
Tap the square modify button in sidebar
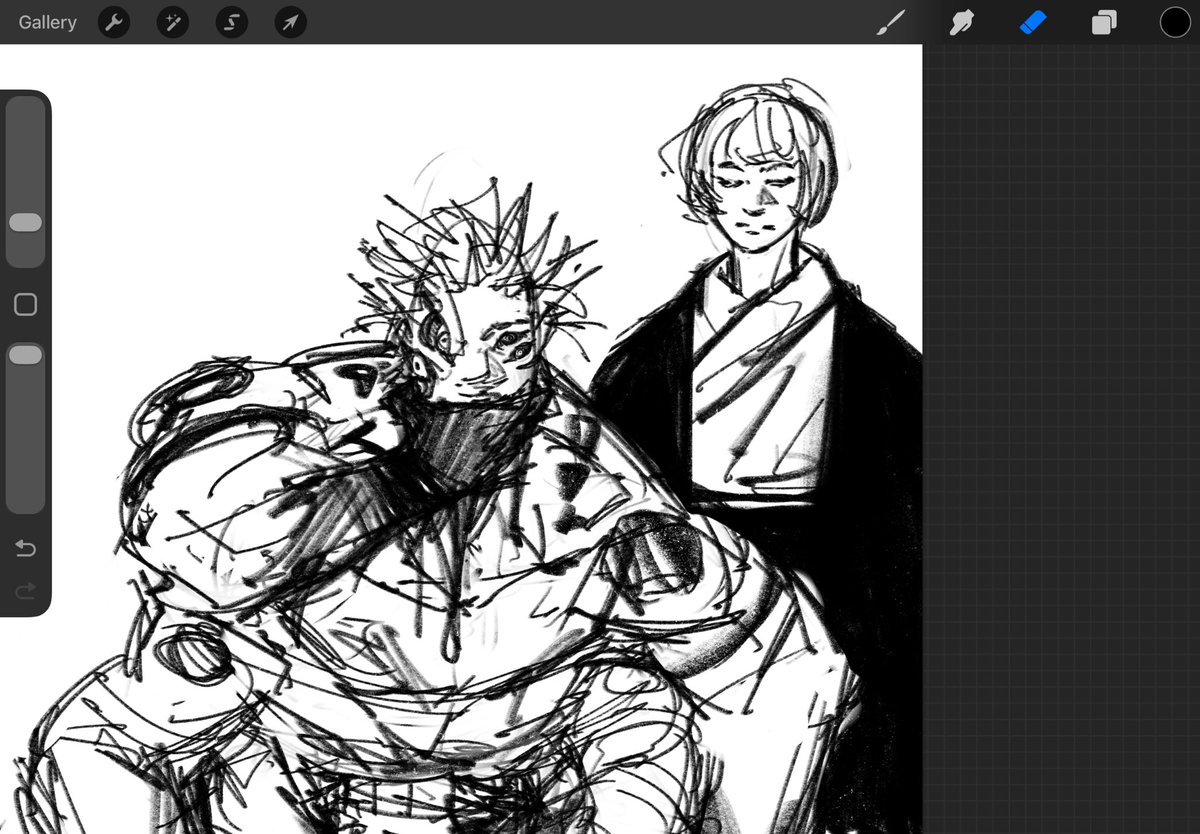click(26, 305)
